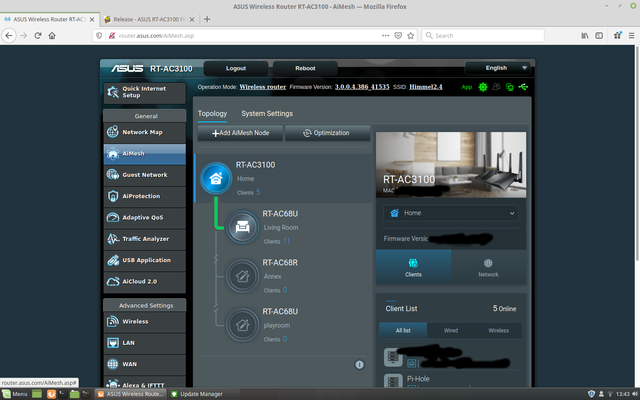Show All list clients
This screenshot has width=640, height=400.
[403, 331]
